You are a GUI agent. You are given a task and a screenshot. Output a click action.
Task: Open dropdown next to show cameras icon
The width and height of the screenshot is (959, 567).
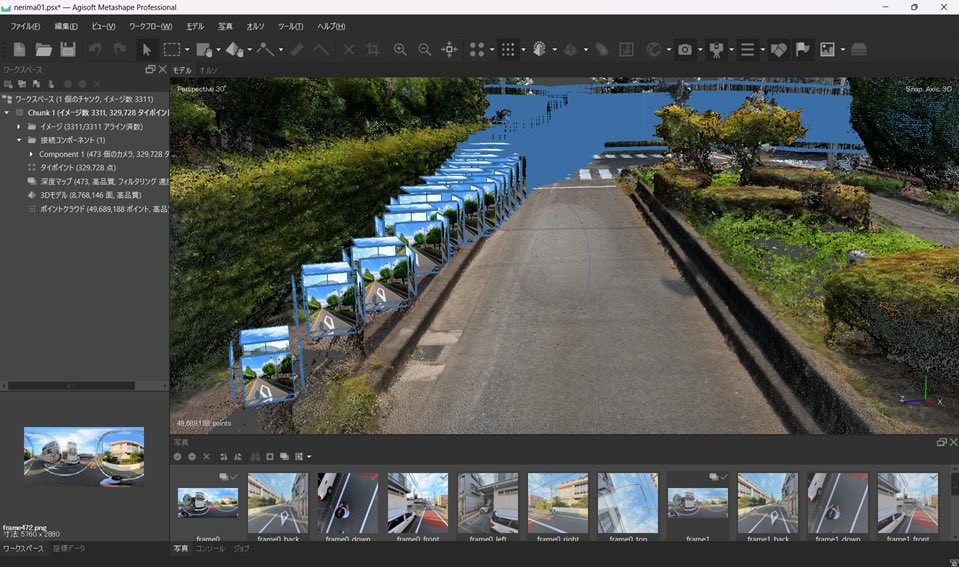point(700,50)
